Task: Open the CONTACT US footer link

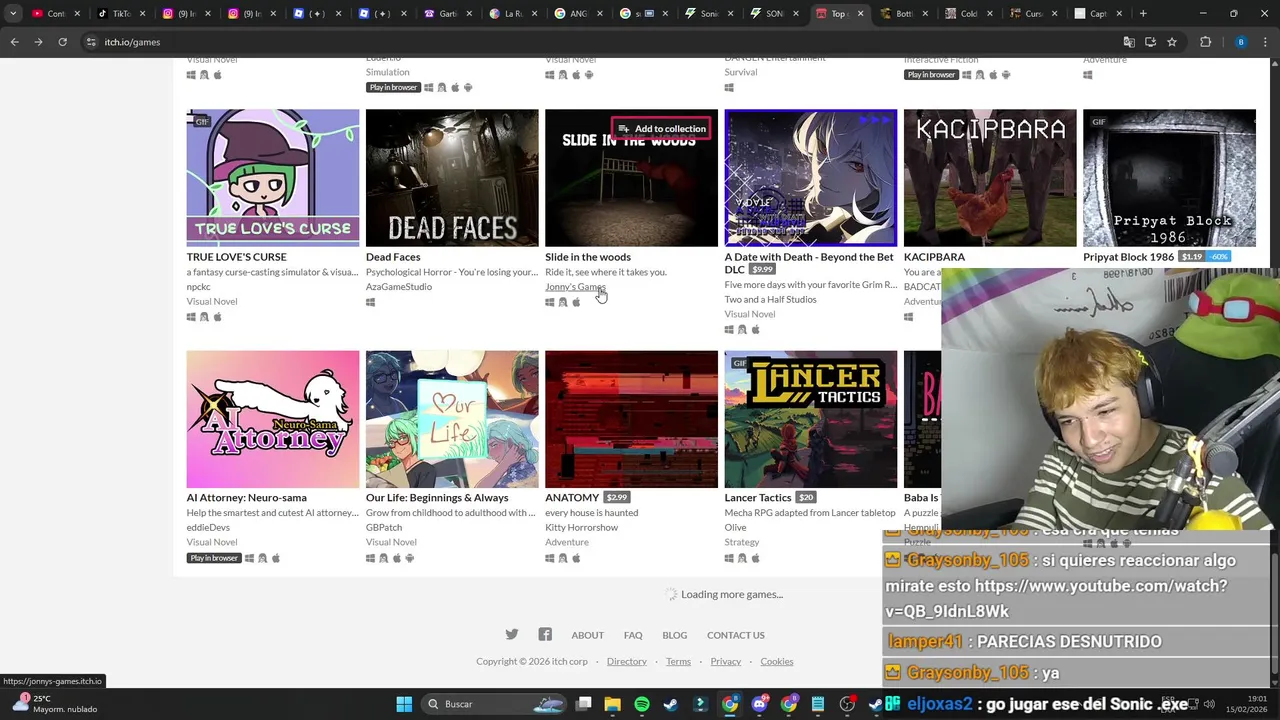Action: [736, 635]
